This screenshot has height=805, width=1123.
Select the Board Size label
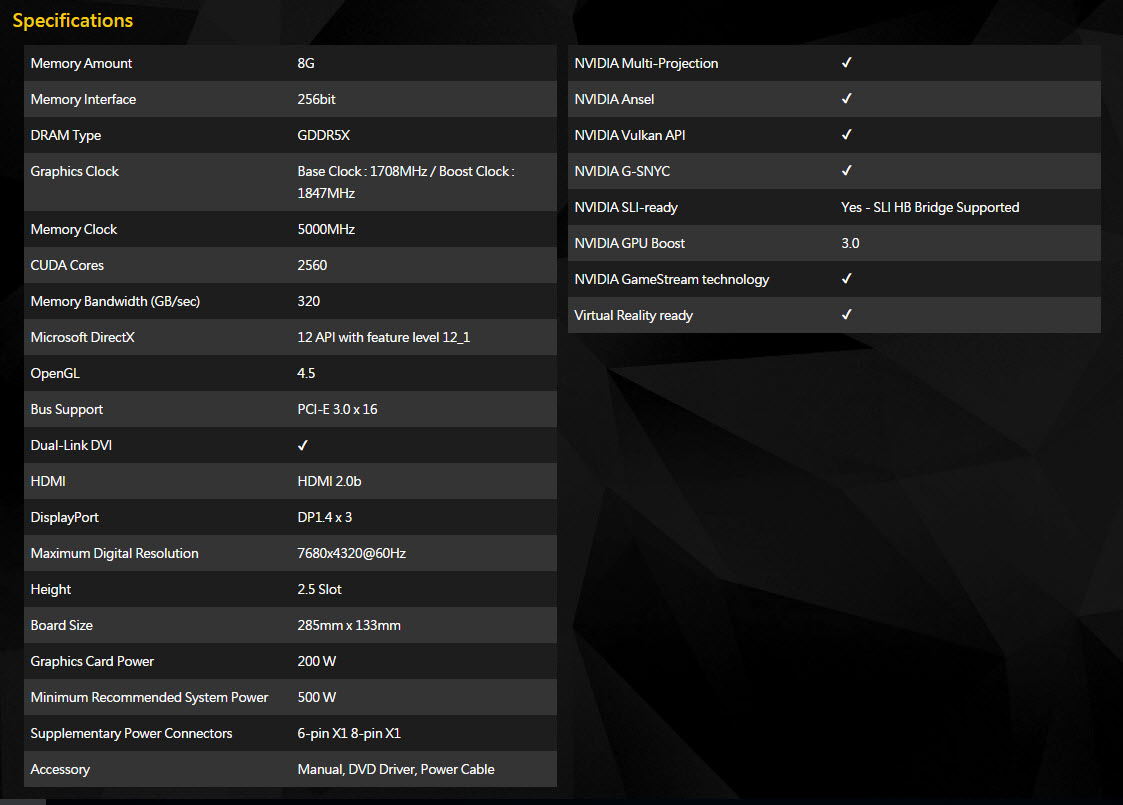[62, 625]
